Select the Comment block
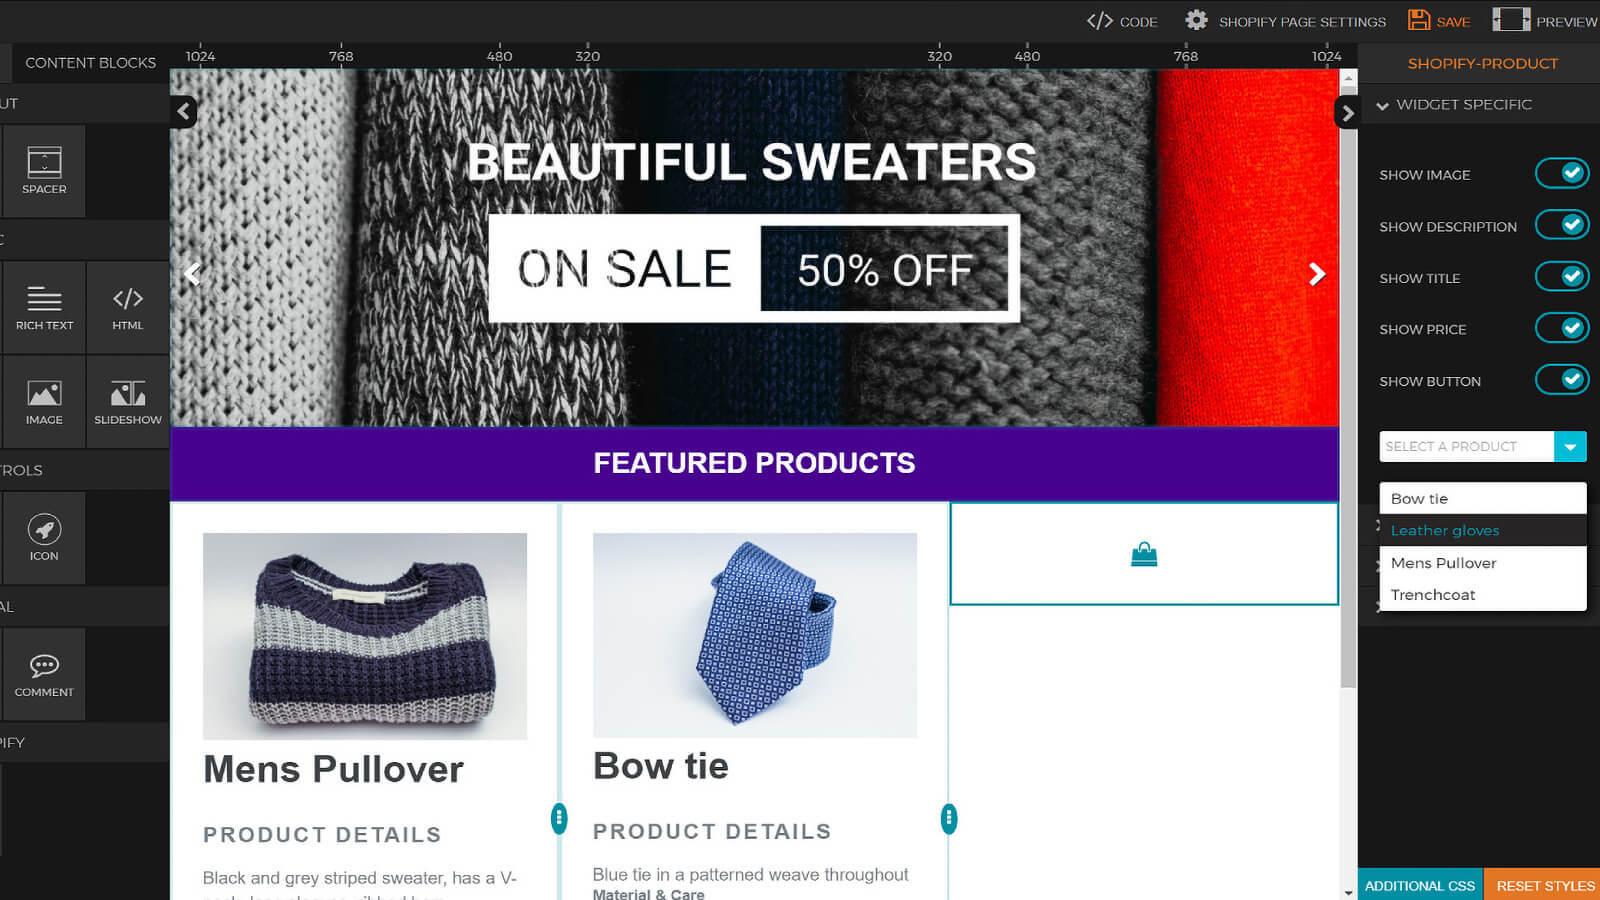The image size is (1600, 900). [x=44, y=674]
